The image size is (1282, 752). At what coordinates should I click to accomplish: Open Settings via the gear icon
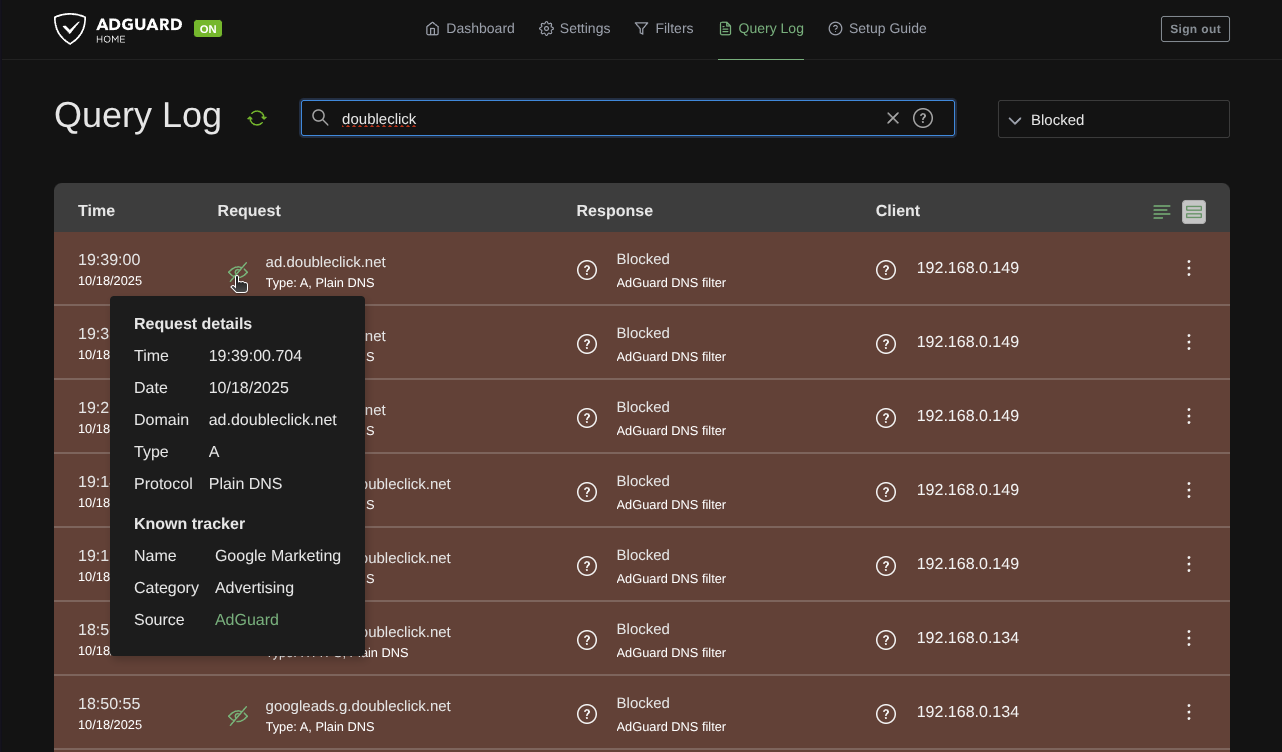click(x=546, y=28)
